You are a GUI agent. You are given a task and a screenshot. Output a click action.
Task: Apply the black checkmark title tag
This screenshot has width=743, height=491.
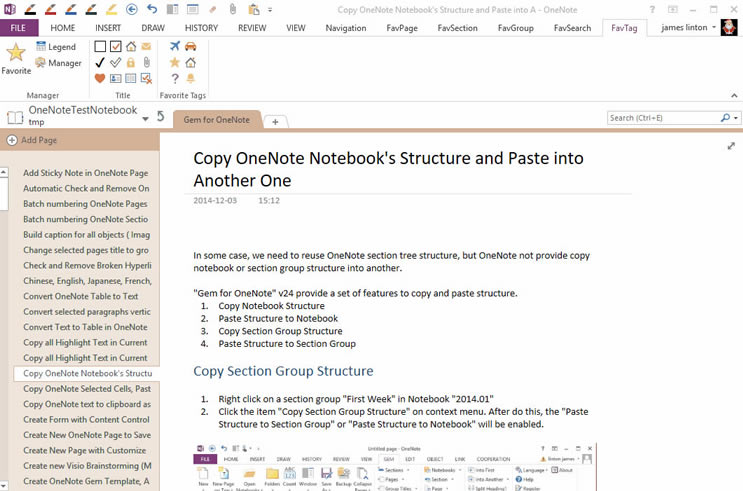(x=100, y=62)
